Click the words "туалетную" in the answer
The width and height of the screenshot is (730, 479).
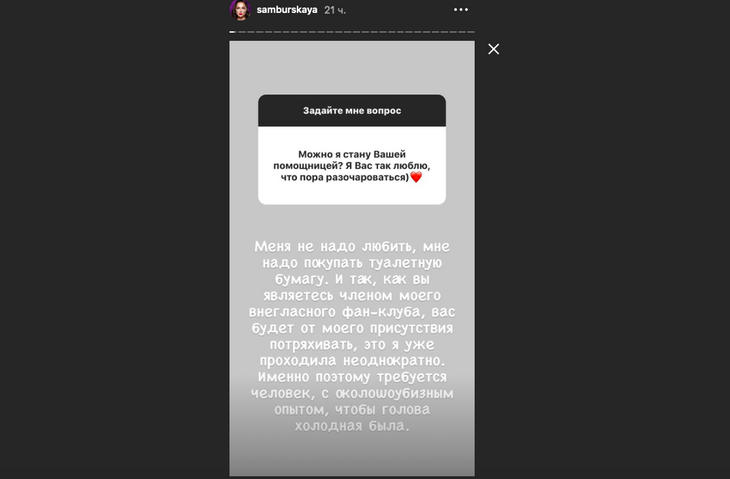click(x=406, y=263)
